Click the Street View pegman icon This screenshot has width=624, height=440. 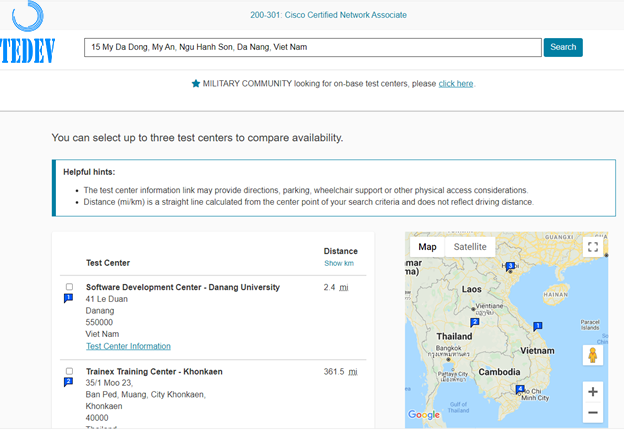(x=593, y=355)
